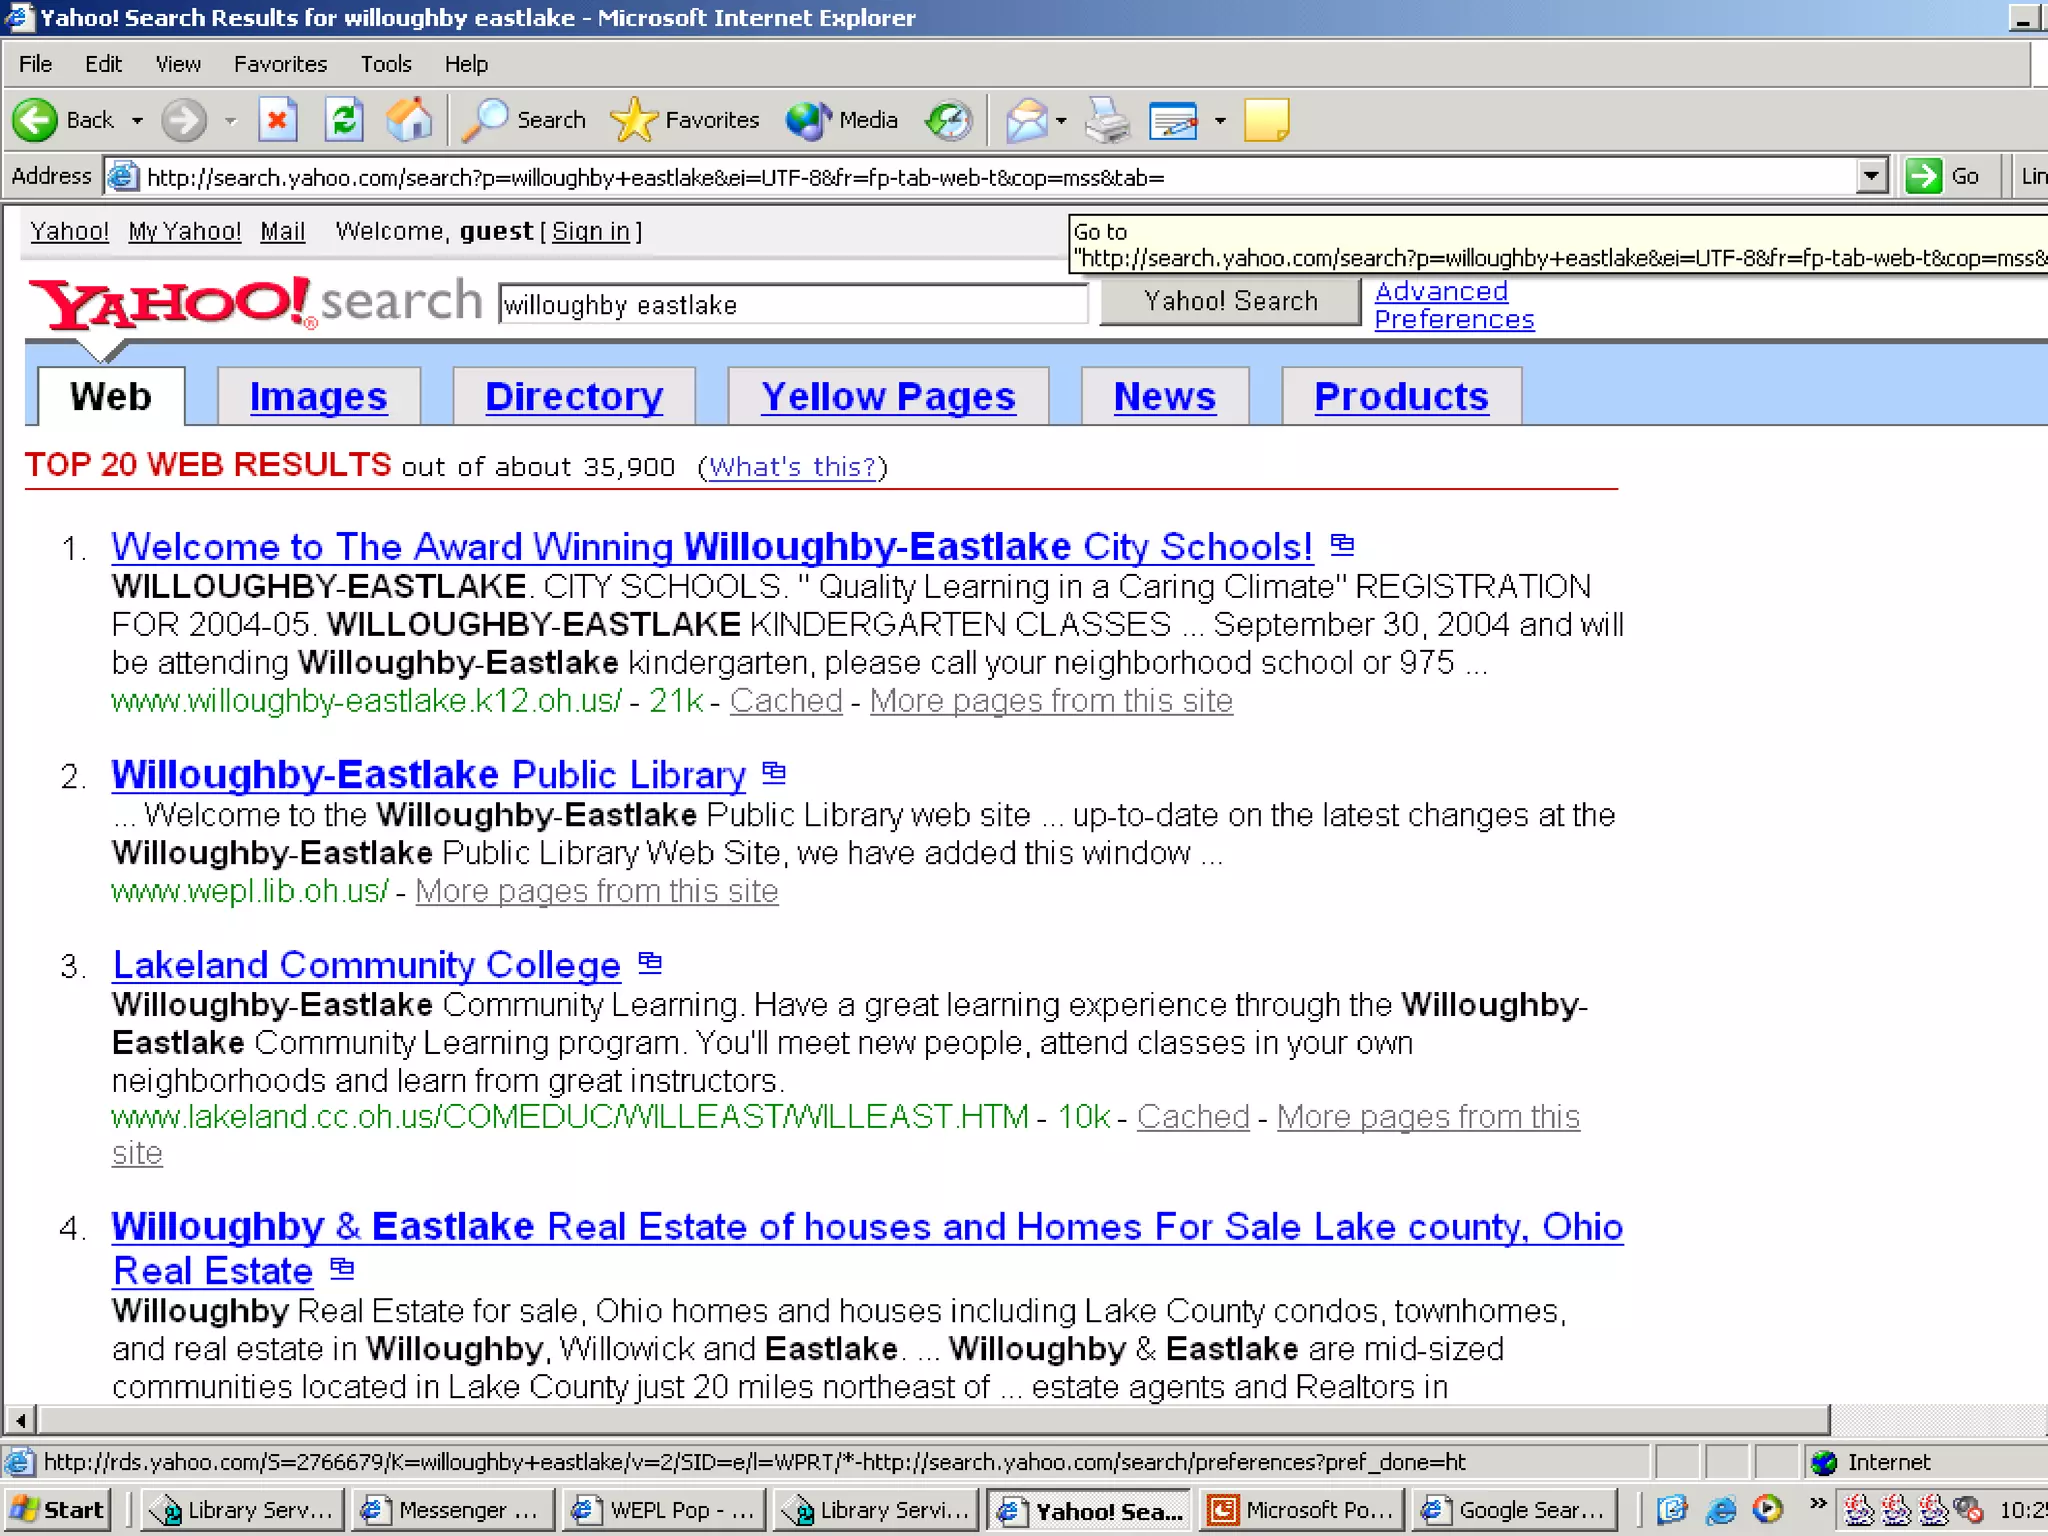Click the Print icon

coord(1107,121)
